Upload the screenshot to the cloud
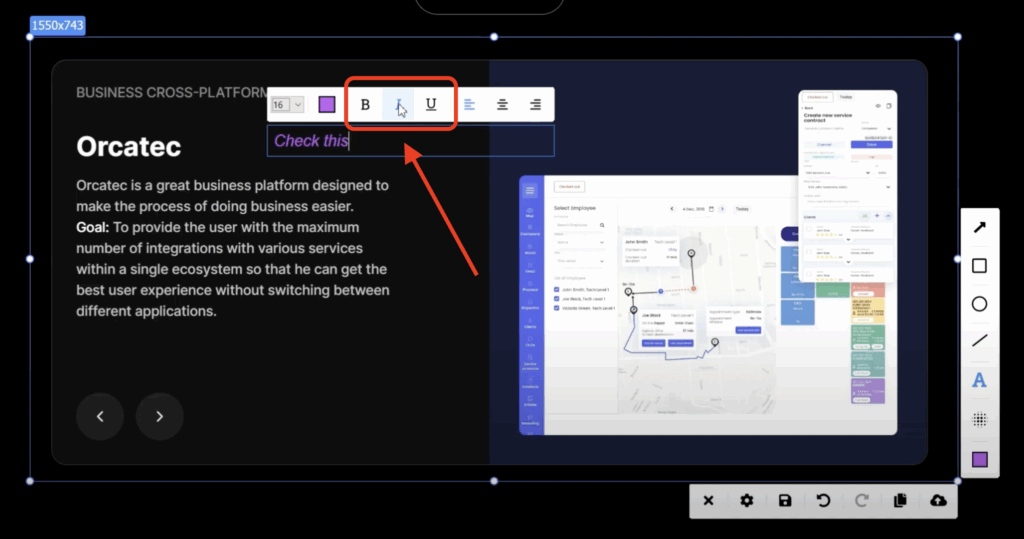This screenshot has width=1024, height=539. point(938,501)
